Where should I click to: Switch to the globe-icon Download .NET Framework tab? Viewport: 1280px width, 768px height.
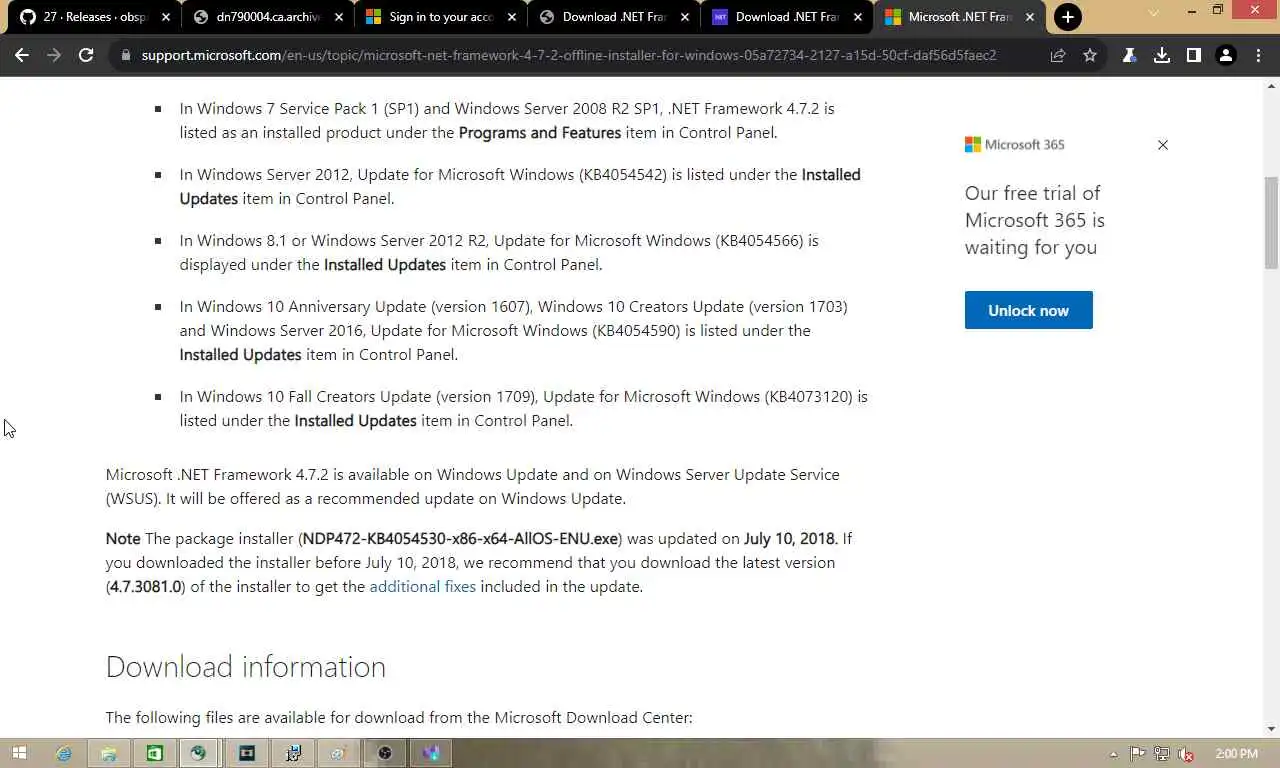pyautogui.click(x=614, y=17)
